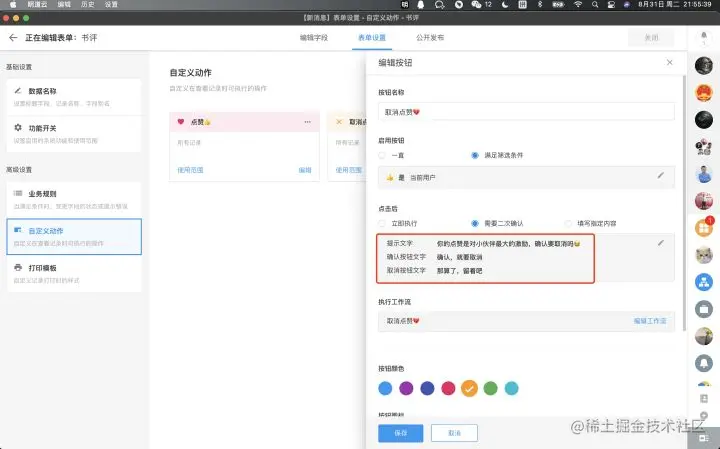Click the 自定义动作 page heading
This screenshot has height=449, width=720.
pos(191,73)
